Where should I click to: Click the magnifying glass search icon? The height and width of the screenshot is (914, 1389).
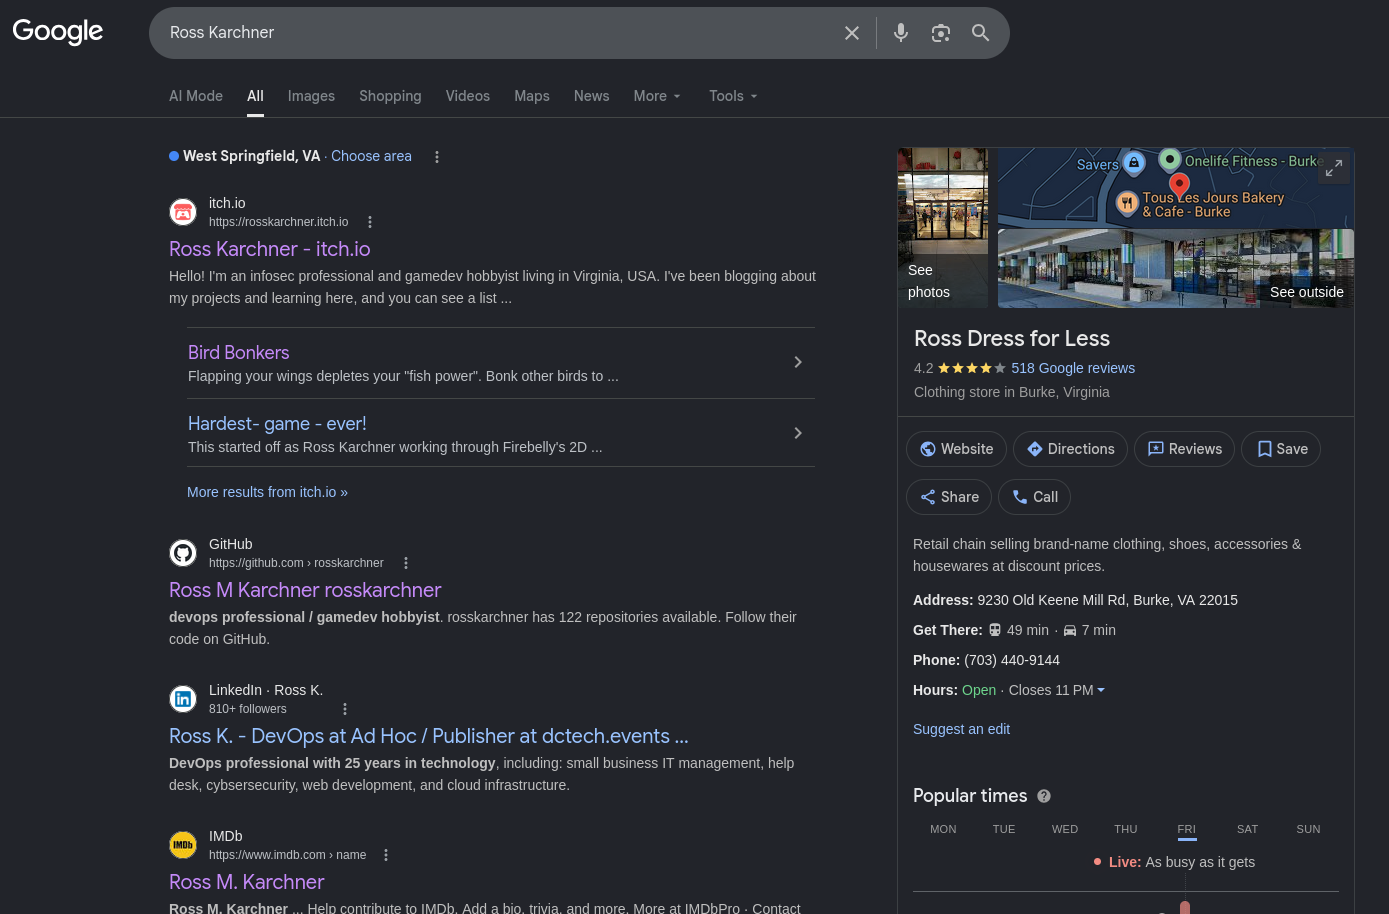click(x=981, y=33)
